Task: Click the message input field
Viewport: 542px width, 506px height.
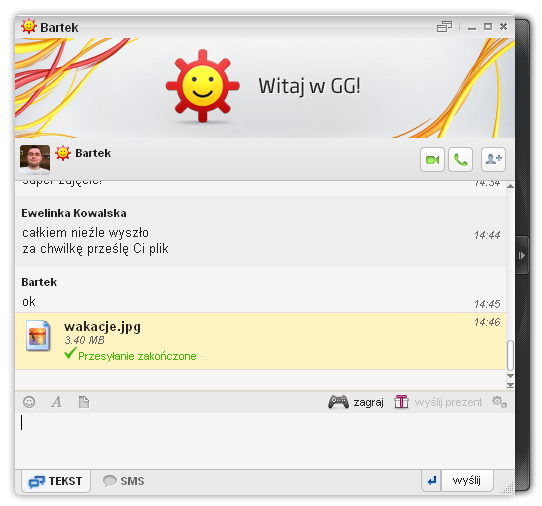Action: (x=265, y=441)
